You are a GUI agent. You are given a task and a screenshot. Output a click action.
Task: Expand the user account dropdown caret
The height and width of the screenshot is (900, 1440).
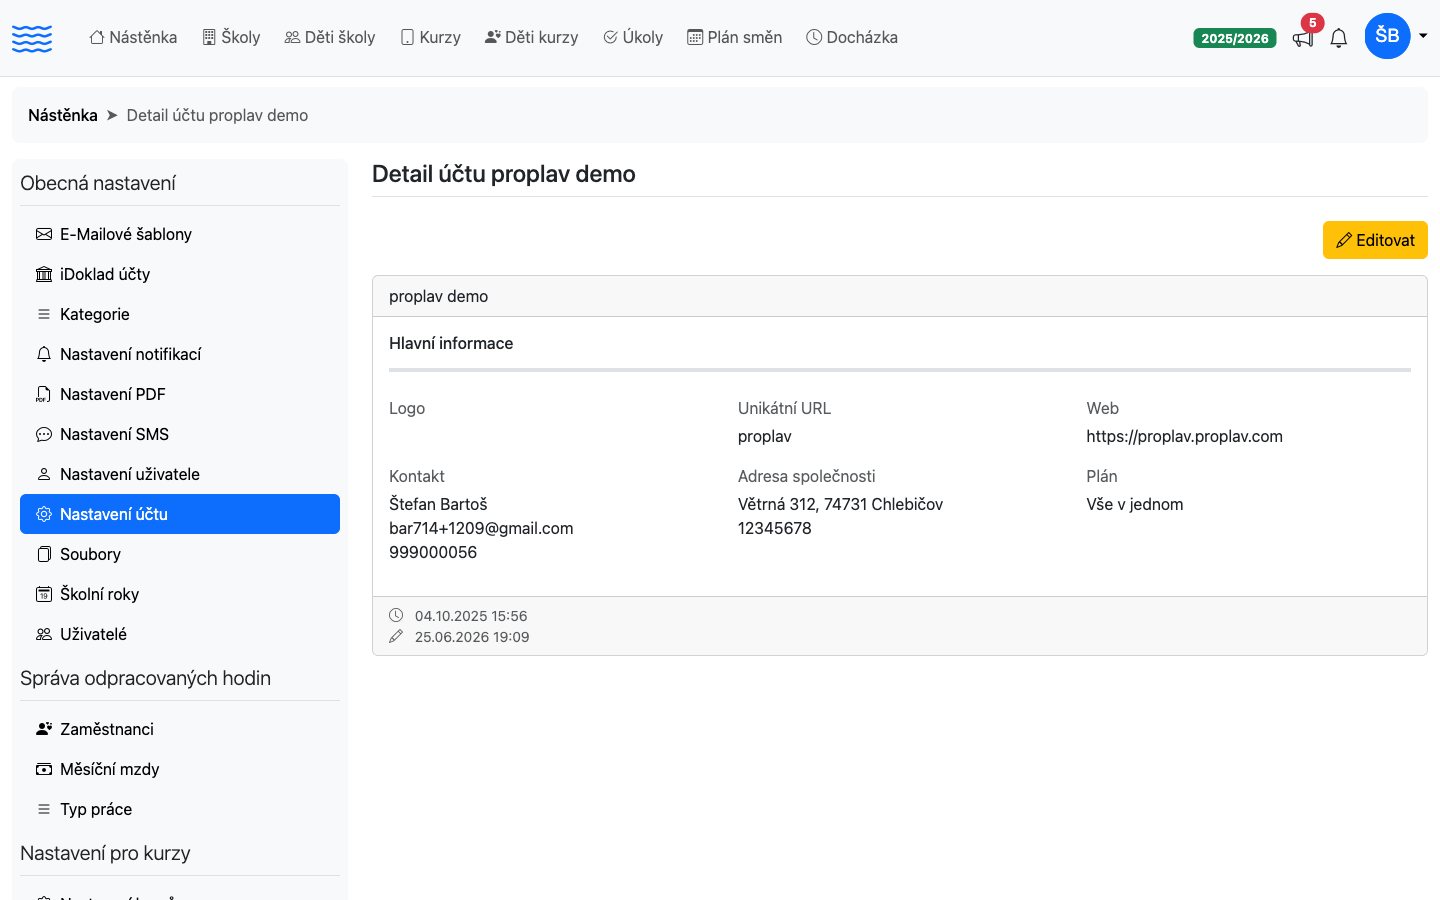pyautogui.click(x=1423, y=36)
